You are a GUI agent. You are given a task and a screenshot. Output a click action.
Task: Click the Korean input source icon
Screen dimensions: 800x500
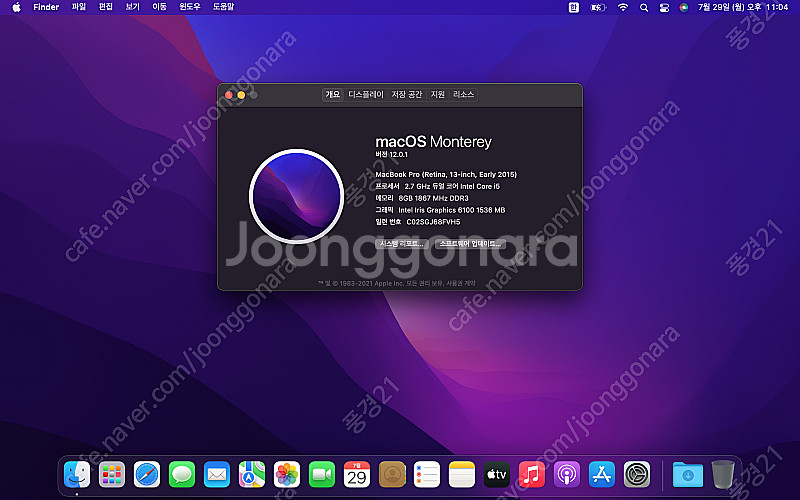point(573,7)
